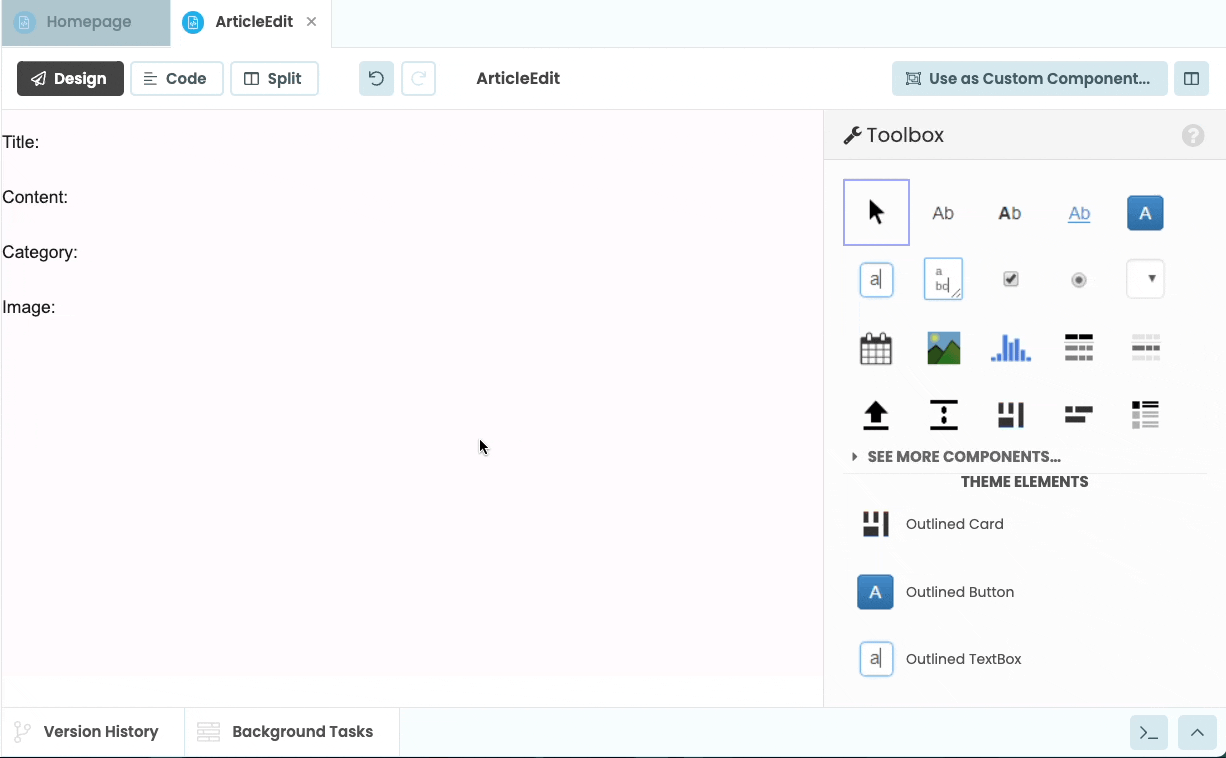Select the DropDown component in Toolbox
Image resolution: width=1226 pixels, height=758 pixels.
click(x=1145, y=280)
